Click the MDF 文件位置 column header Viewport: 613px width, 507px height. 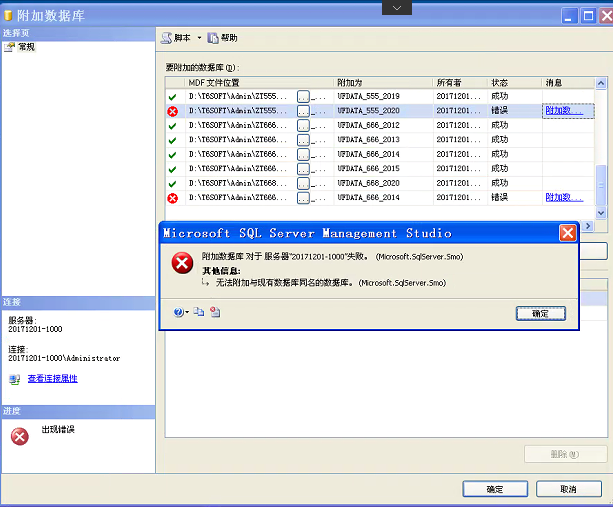[259, 82]
